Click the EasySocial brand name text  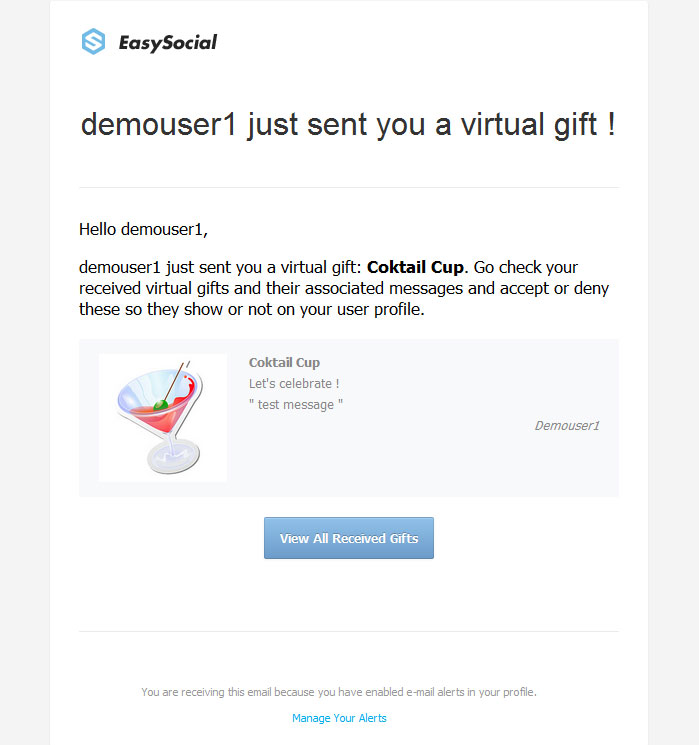tap(168, 43)
